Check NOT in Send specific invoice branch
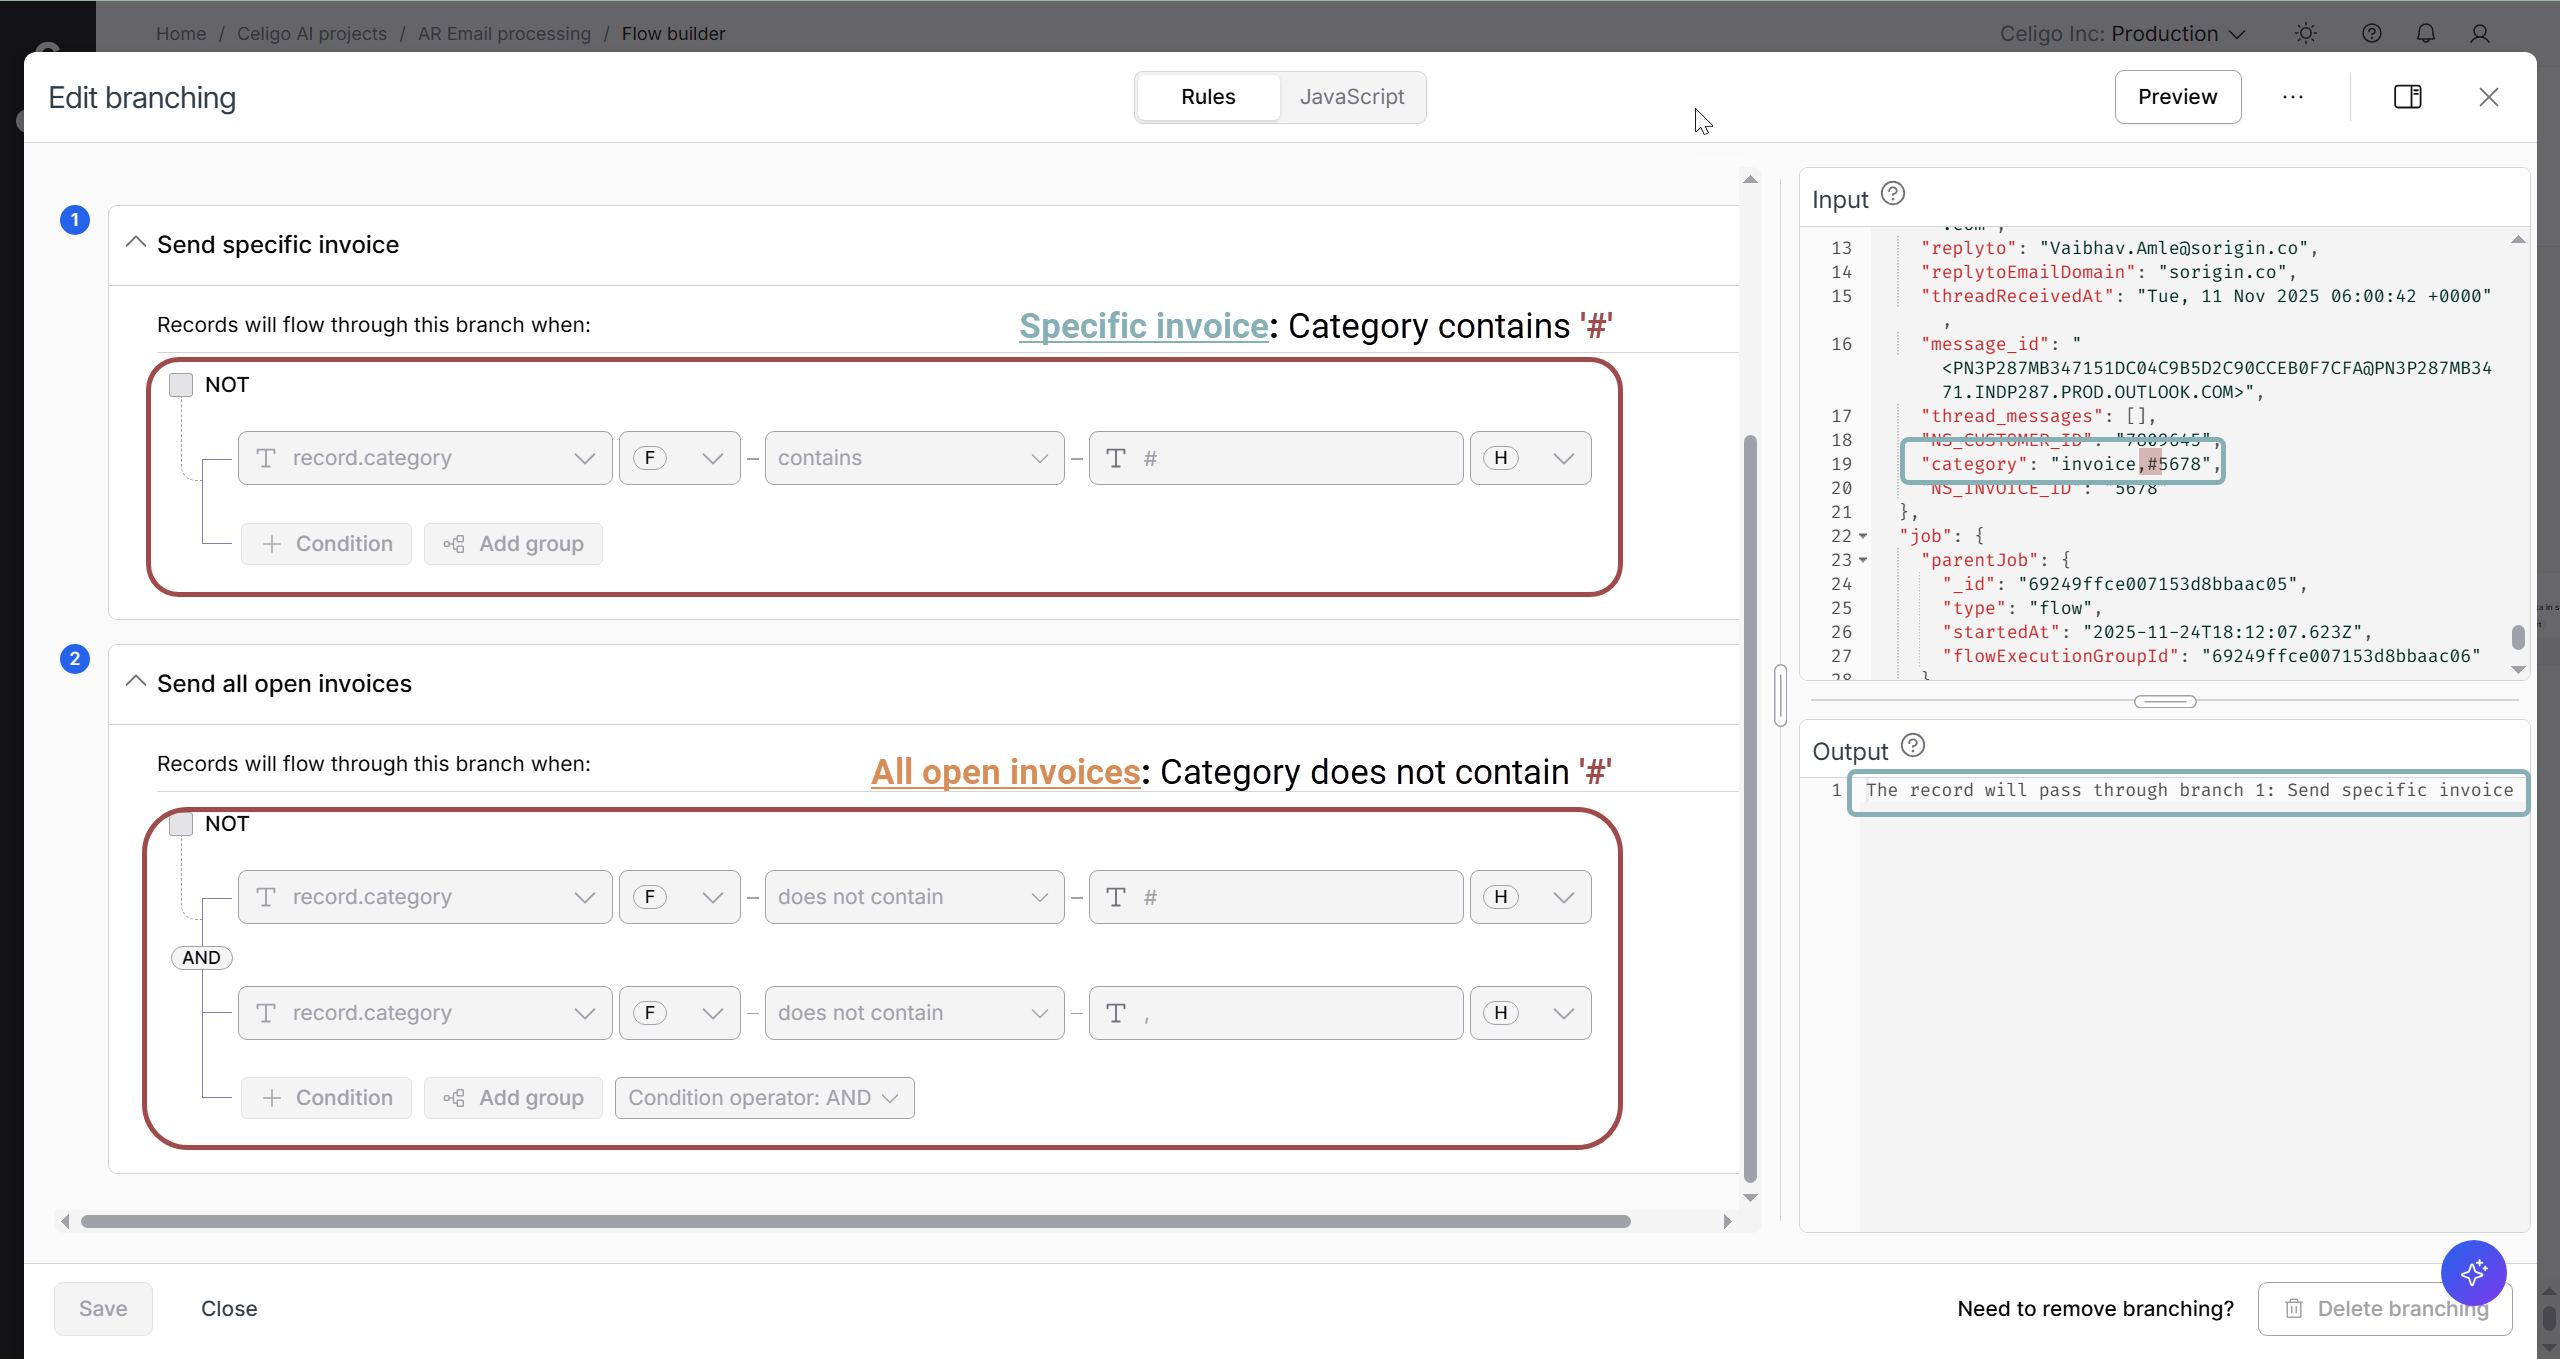The width and height of the screenshot is (2560, 1359). (181, 385)
